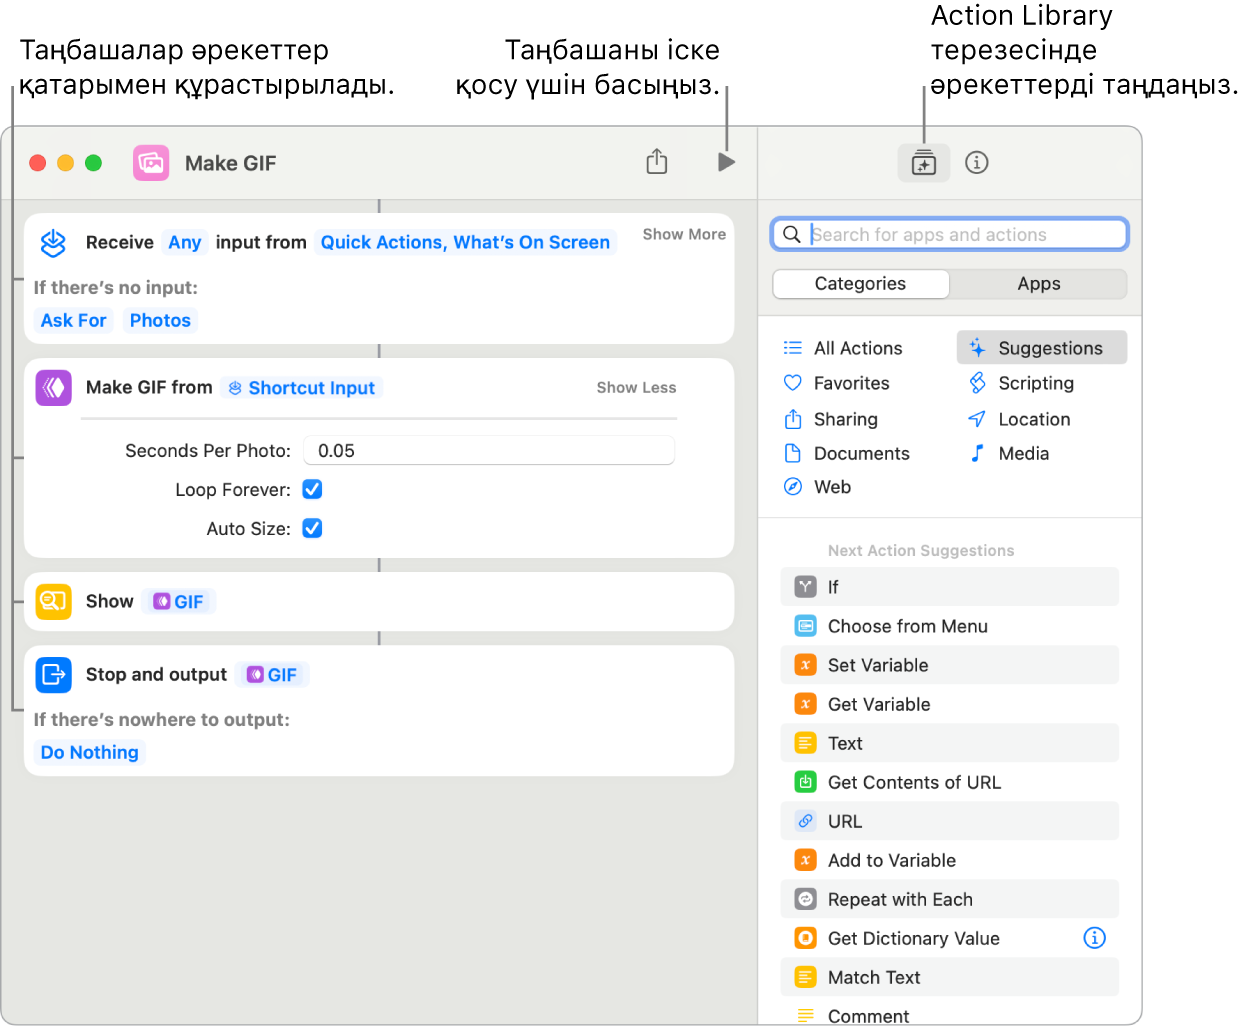The height and width of the screenshot is (1027, 1248).
Task: Click the URL action link icon
Action: pyautogui.click(x=806, y=821)
